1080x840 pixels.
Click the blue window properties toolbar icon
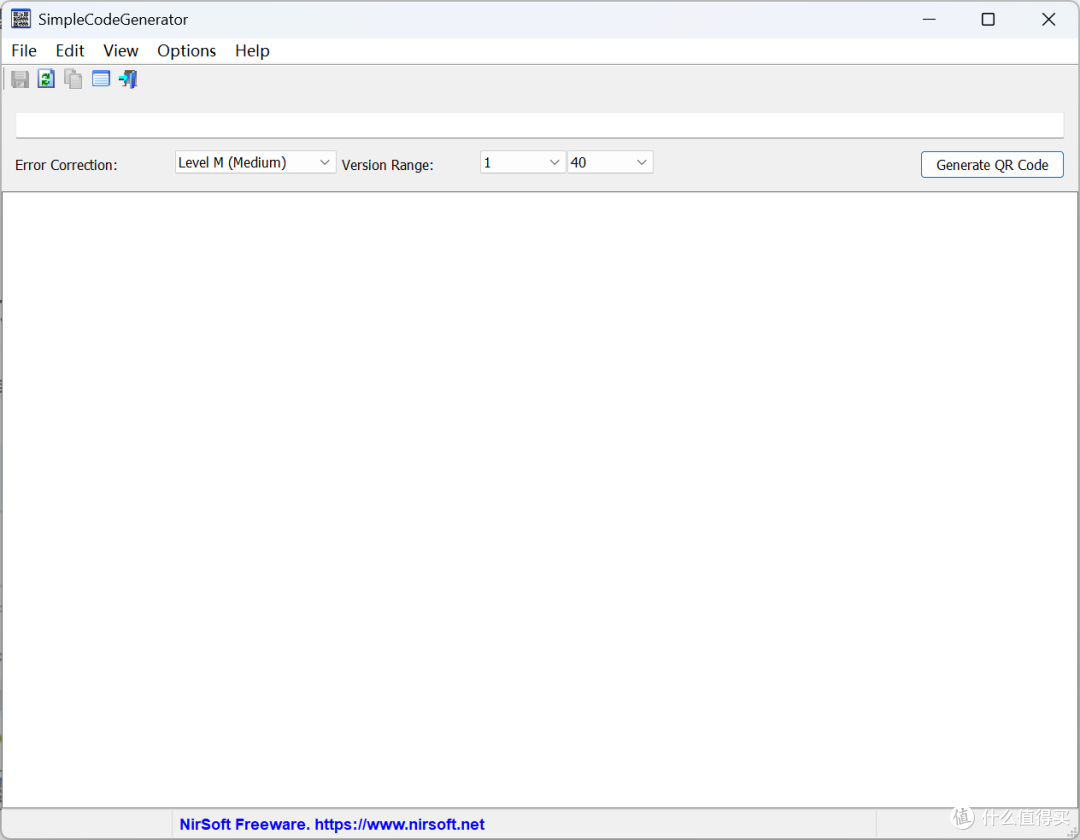tap(101, 79)
